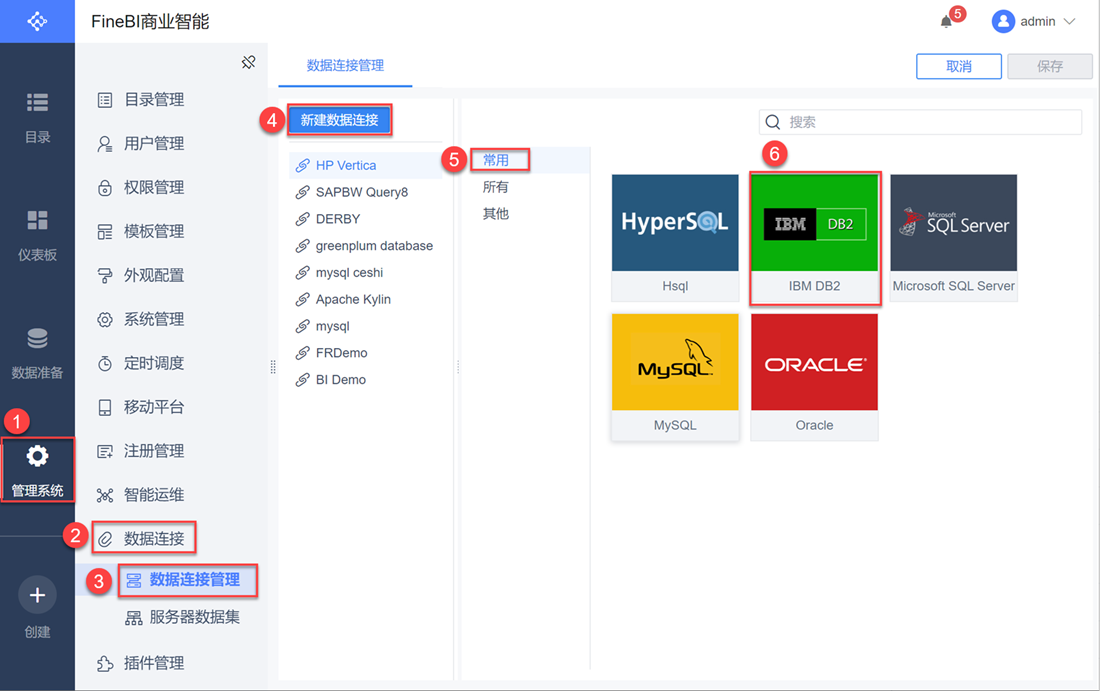Pick the IBM DB2 database tile
This screenshot has height=691, width=1100.
tap(814, 238)
